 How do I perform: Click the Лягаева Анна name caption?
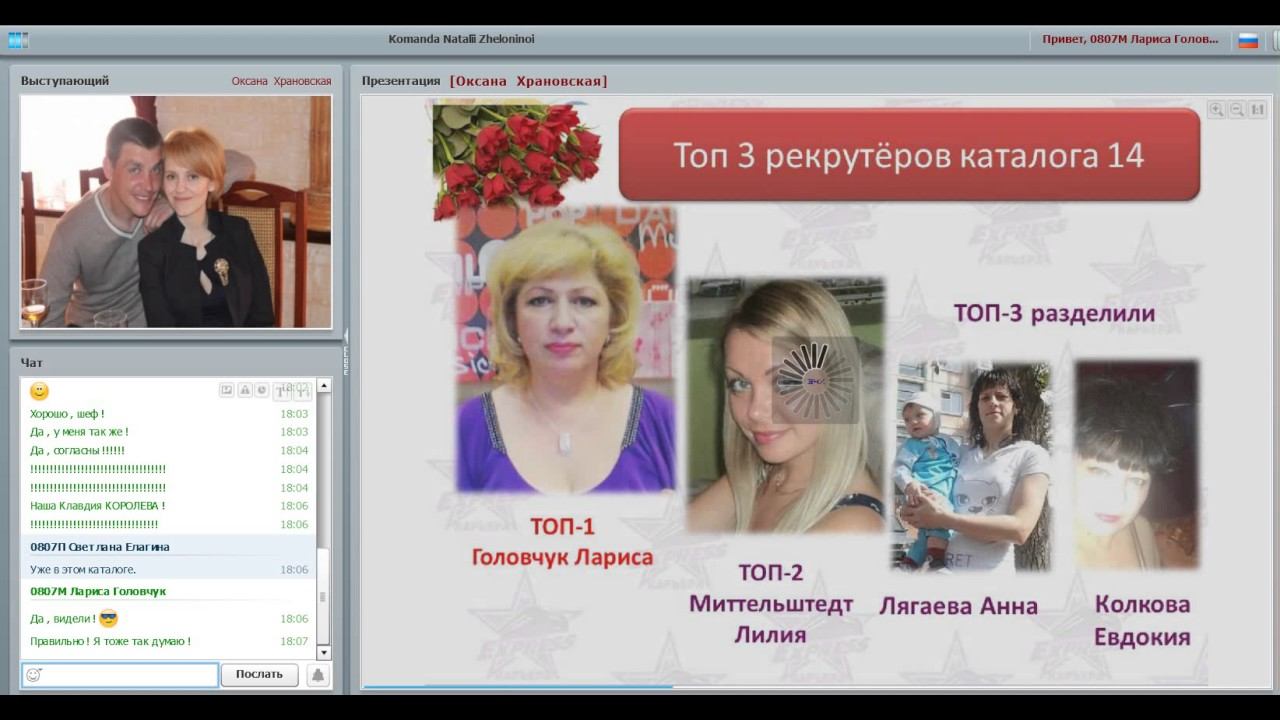(958, 606)
